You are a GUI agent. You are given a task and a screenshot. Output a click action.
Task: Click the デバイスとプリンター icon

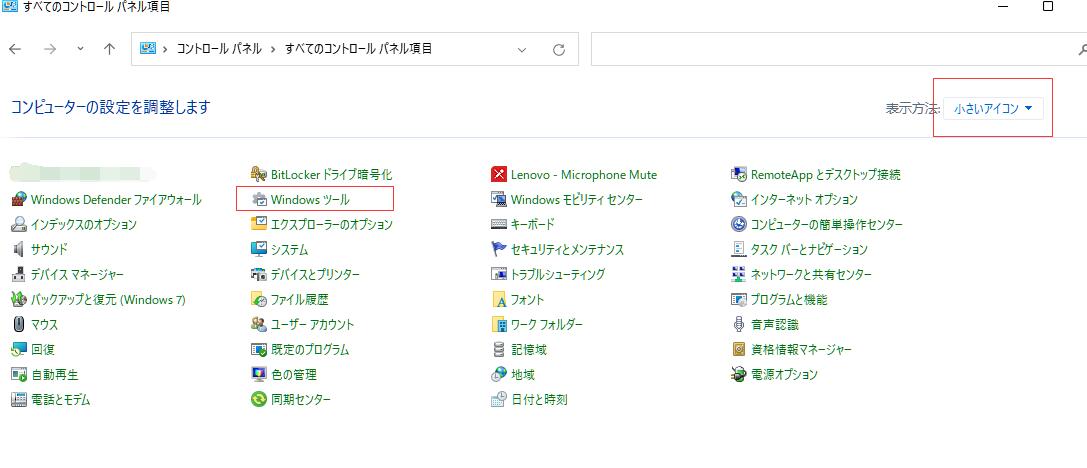[259, 274]
